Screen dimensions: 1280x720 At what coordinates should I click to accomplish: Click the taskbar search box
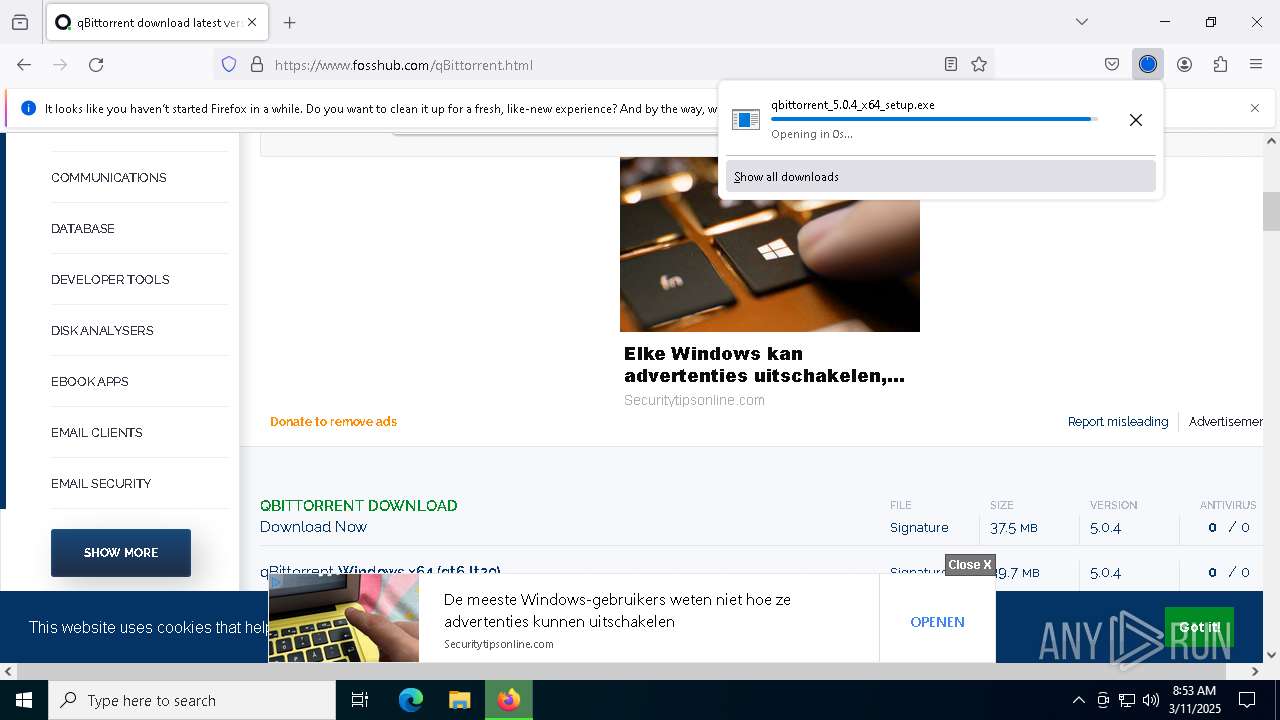[x=192, y=700]
